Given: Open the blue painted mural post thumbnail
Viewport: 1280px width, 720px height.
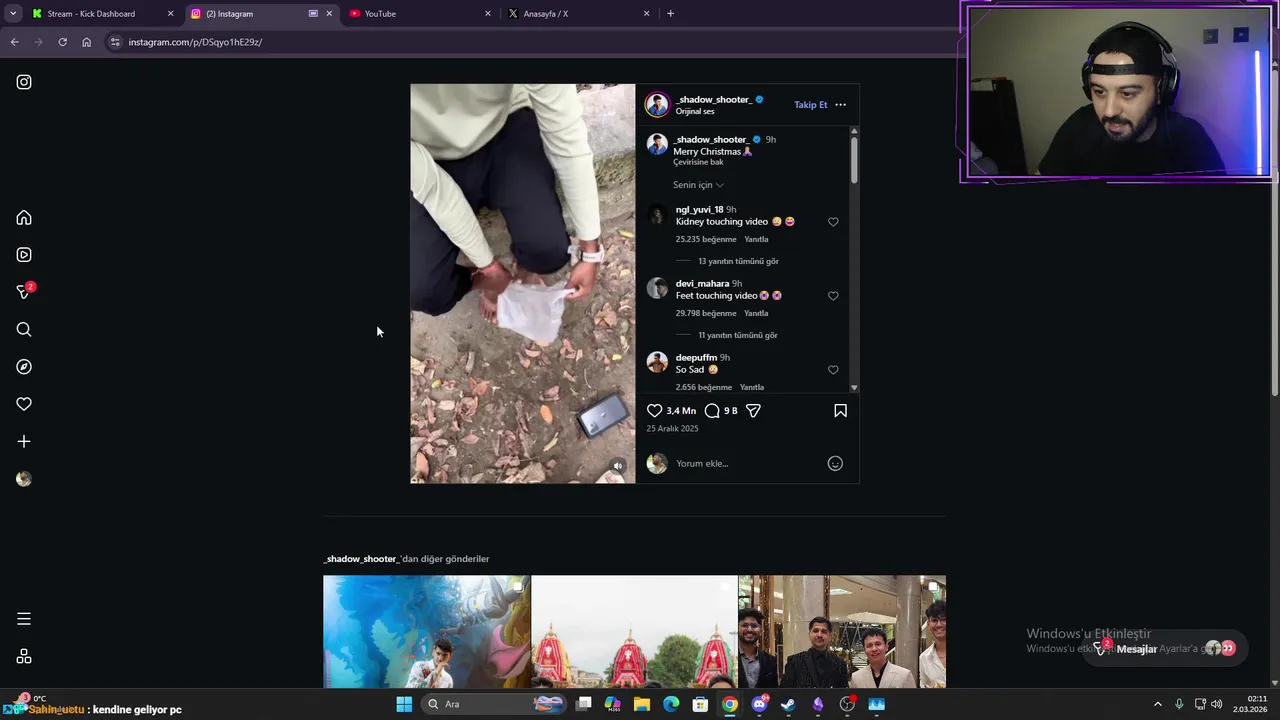Looking at the screenshot, I should tap(427, 631).
